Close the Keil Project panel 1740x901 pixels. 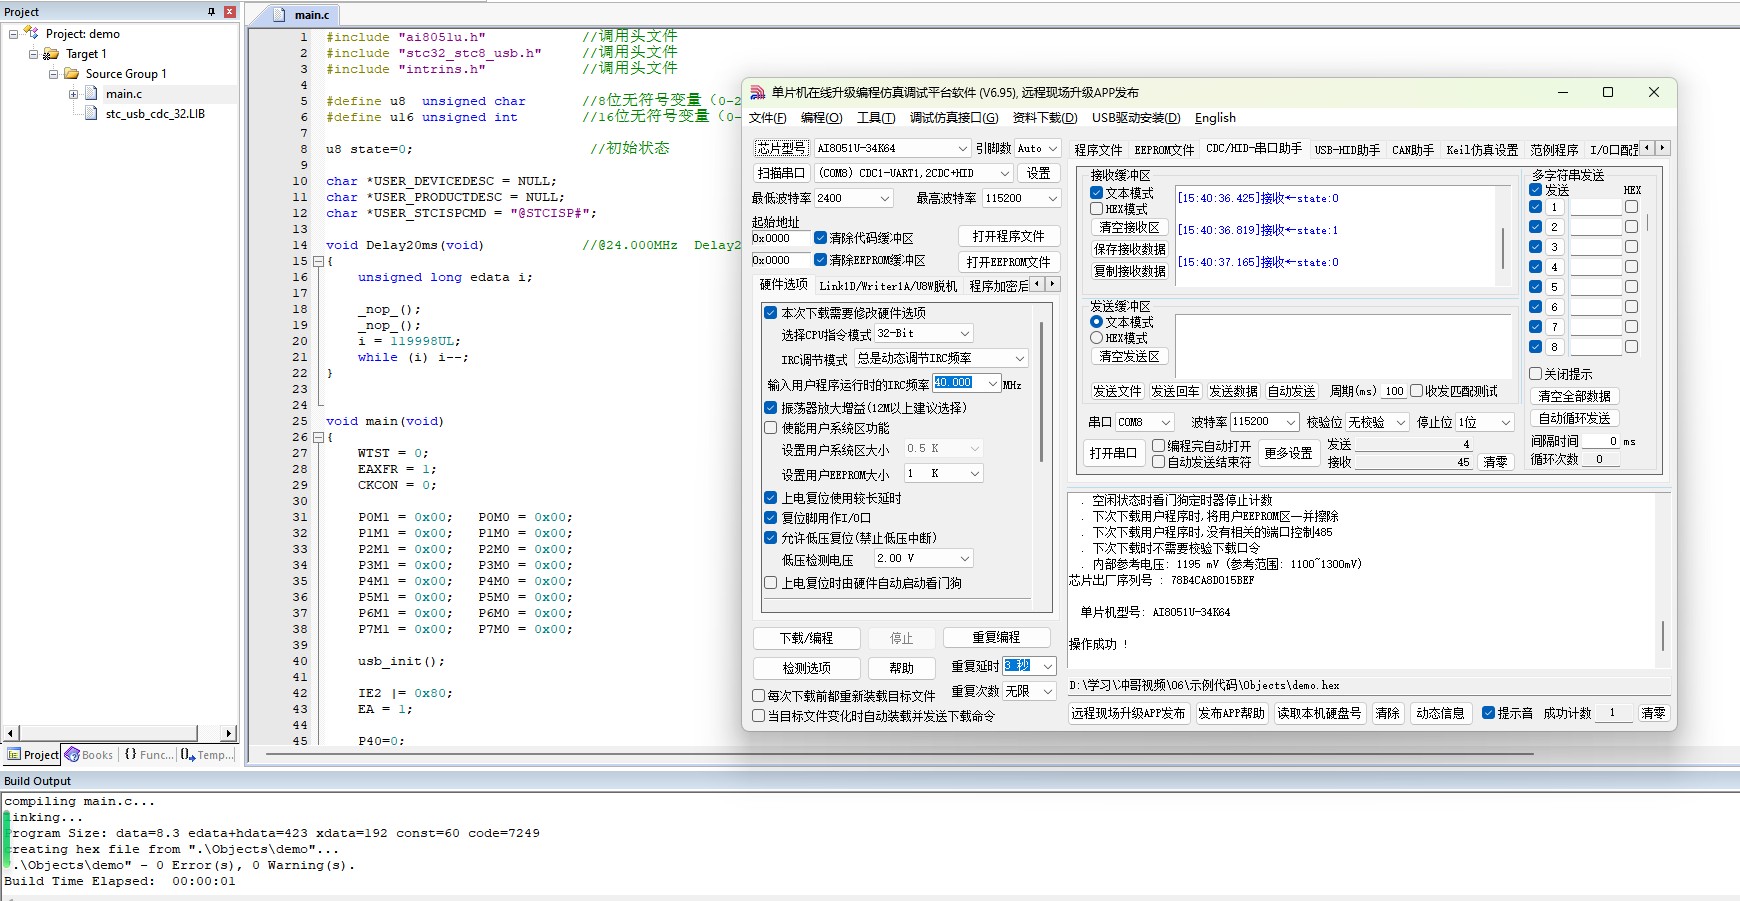pyautogui.click(x=229, y=12)
